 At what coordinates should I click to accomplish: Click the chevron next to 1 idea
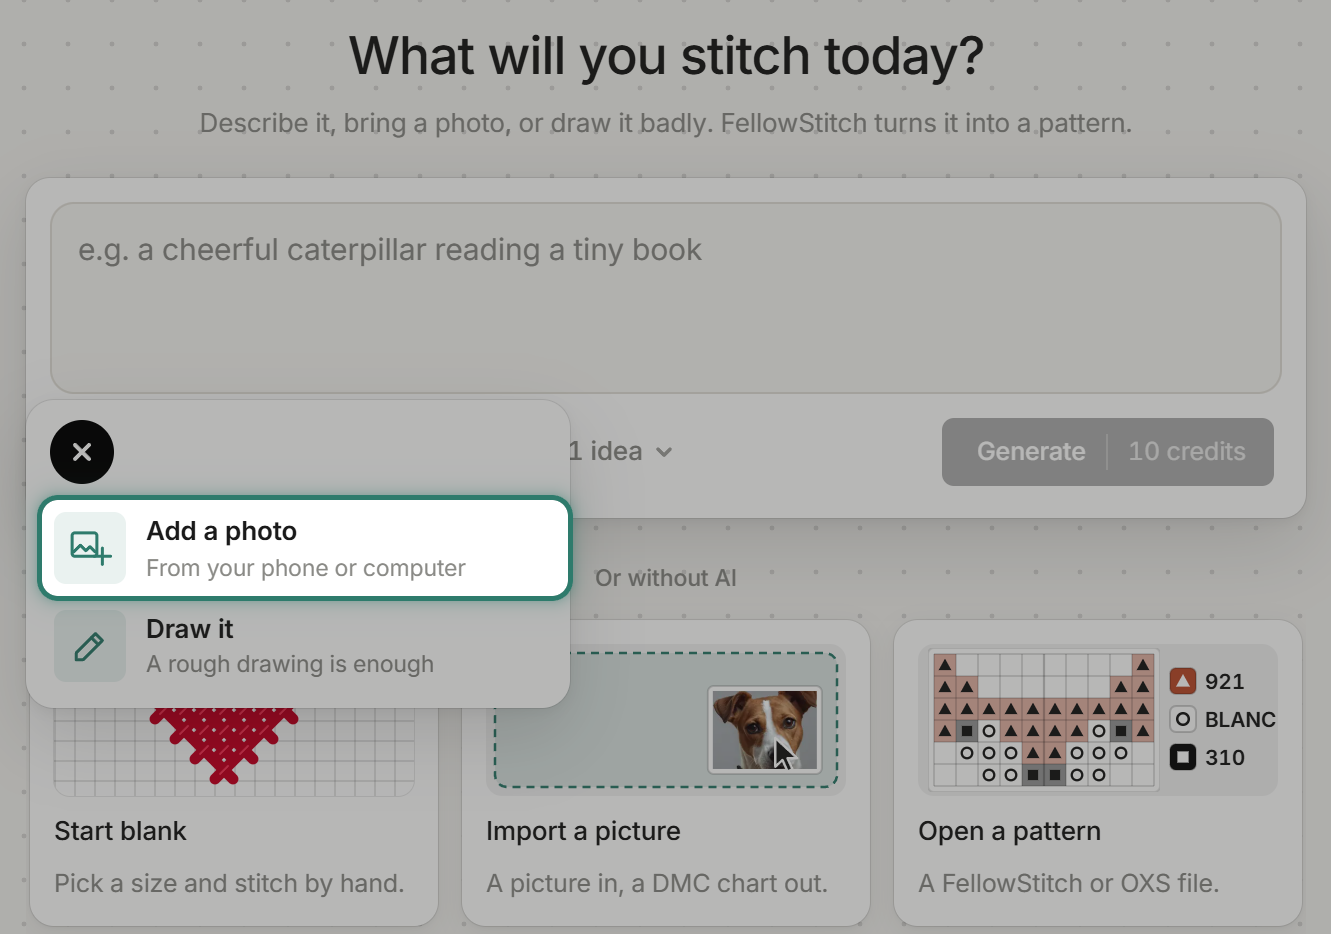(664, 452)
